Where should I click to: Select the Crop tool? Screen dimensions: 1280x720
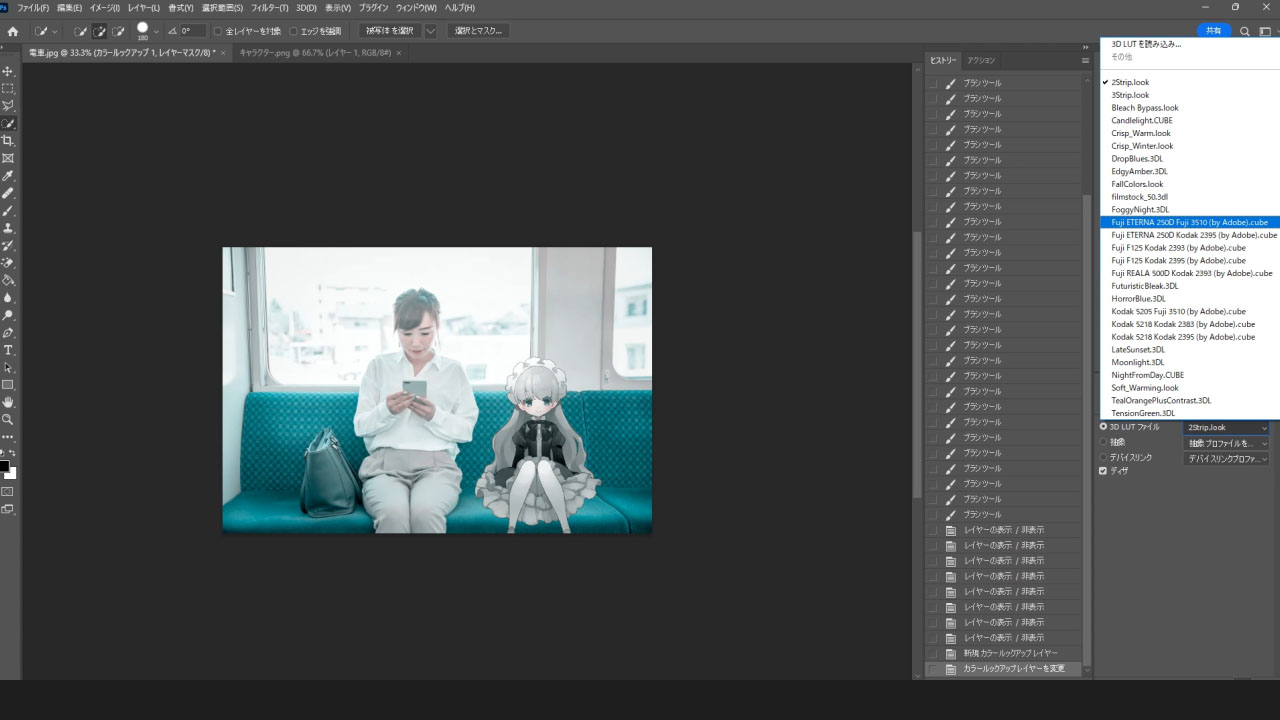pyautogui.click(x=8, y=140)
